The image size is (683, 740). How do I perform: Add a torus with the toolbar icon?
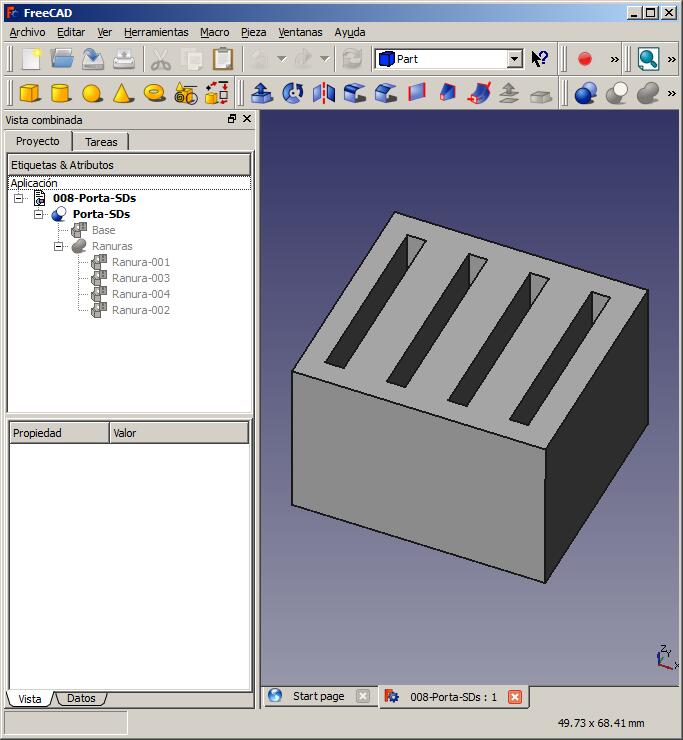pos(154,93)
